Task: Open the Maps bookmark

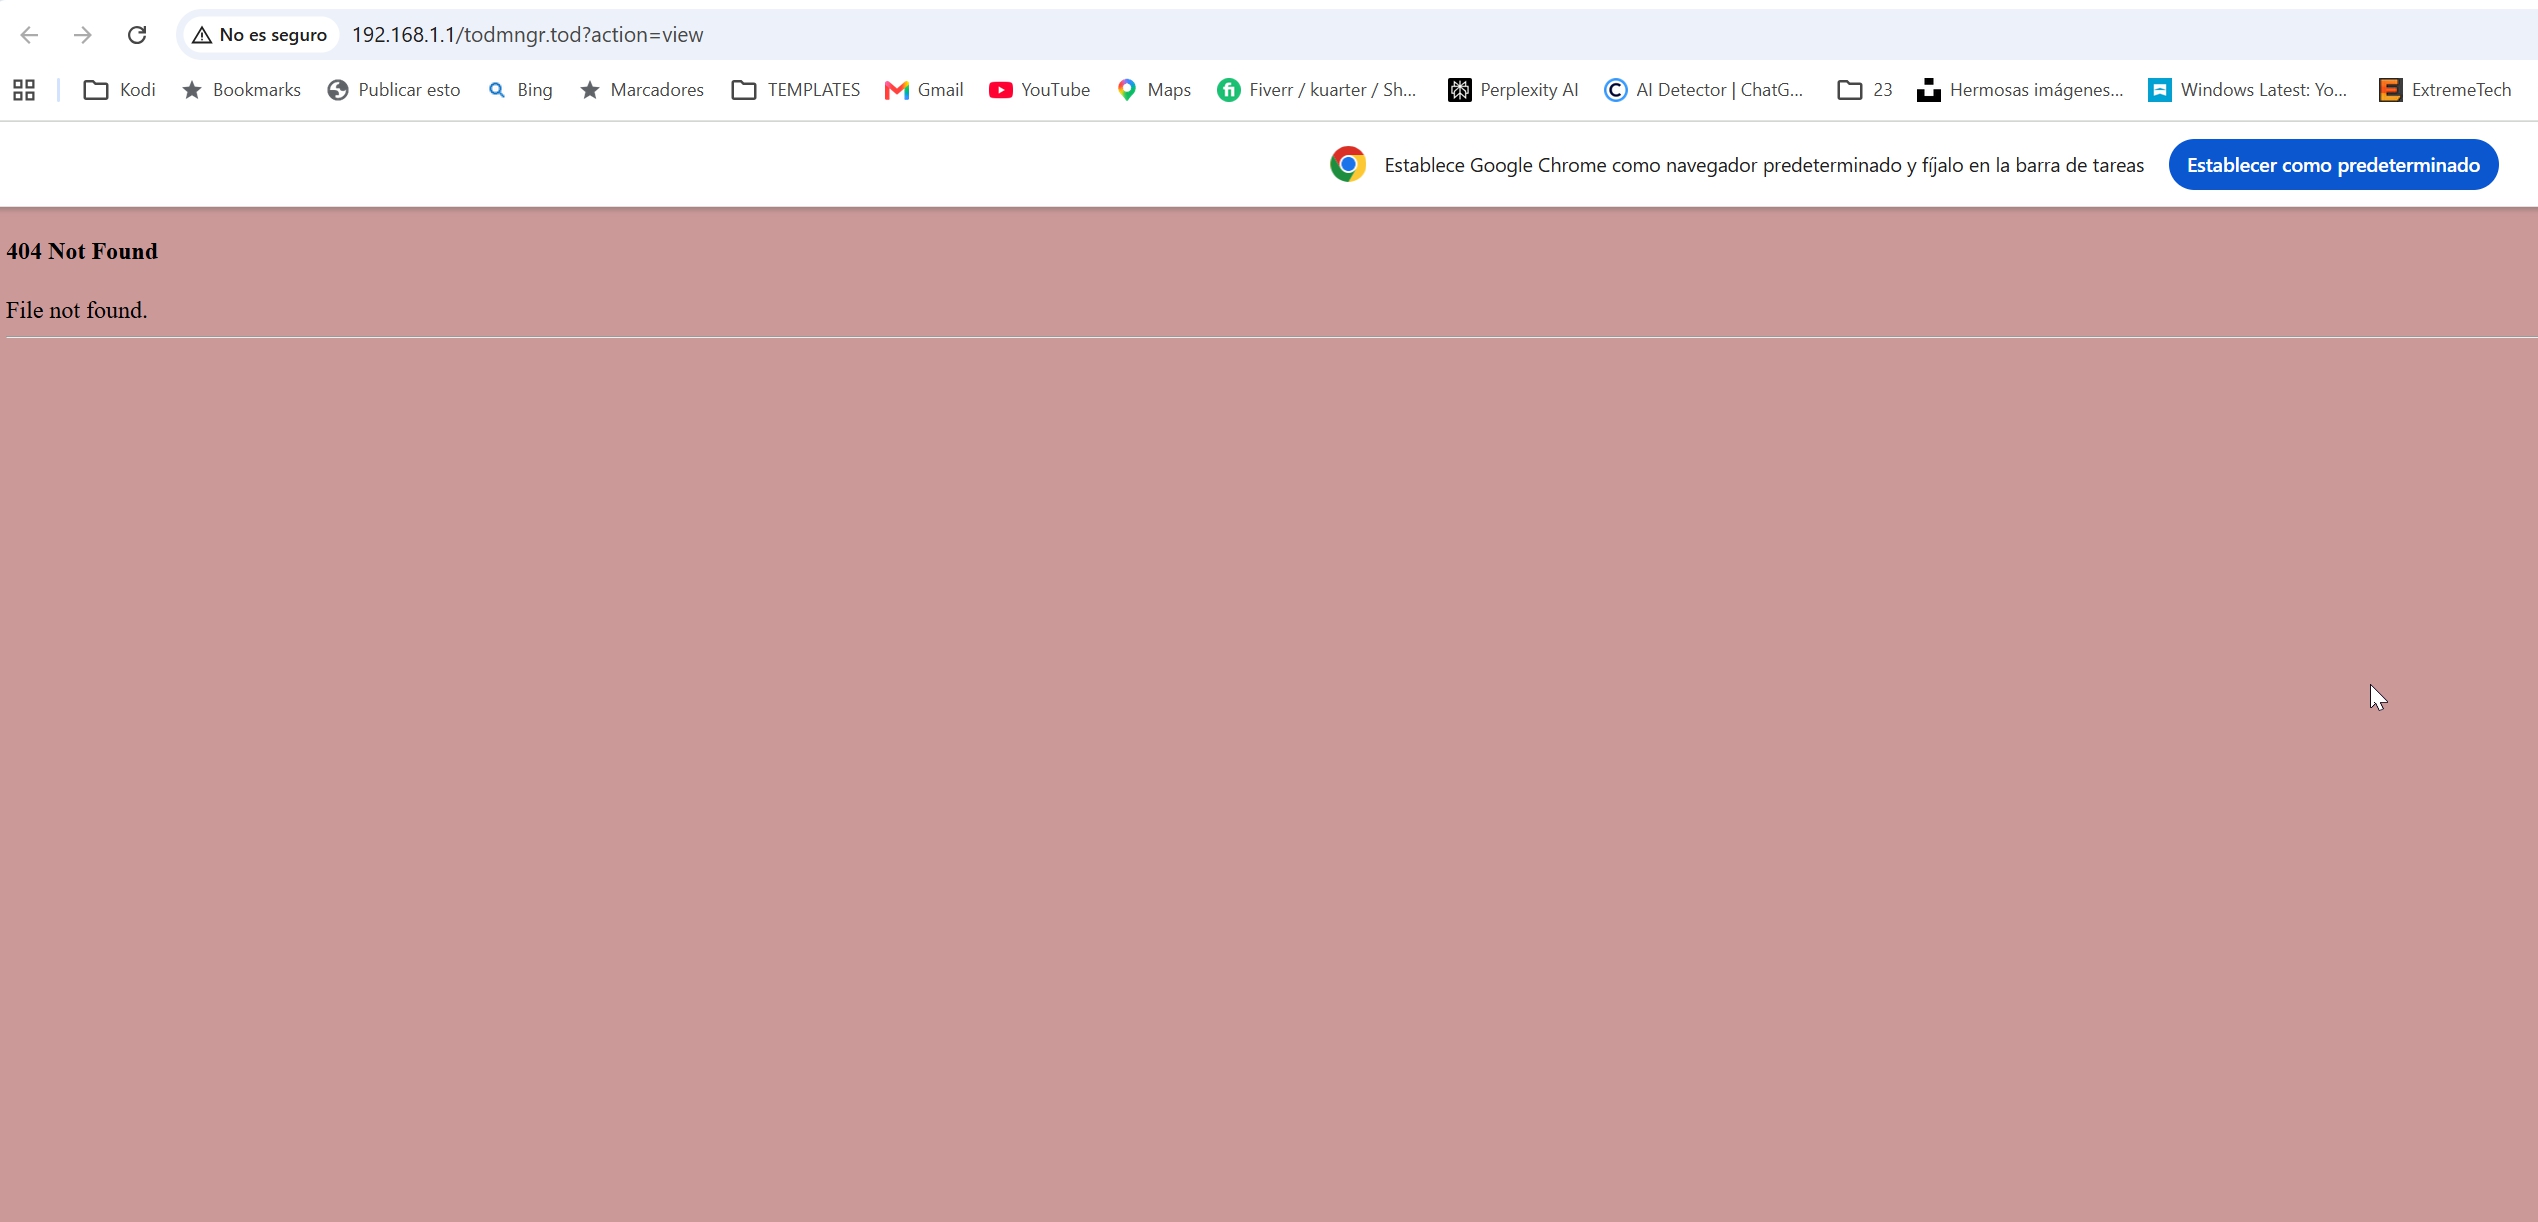Action: 1154,90
